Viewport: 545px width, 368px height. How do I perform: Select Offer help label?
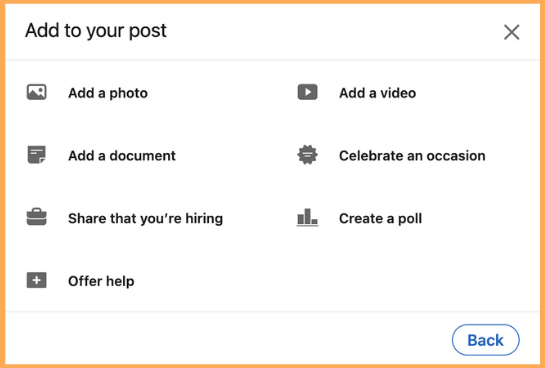click(x=101, y=281)
